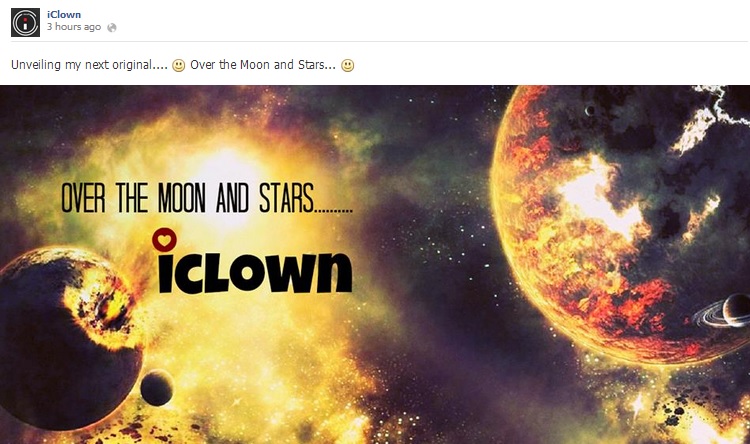Click the bright star sparkle near bottom right
Screen dimensions: 750x444
(639, 406)
